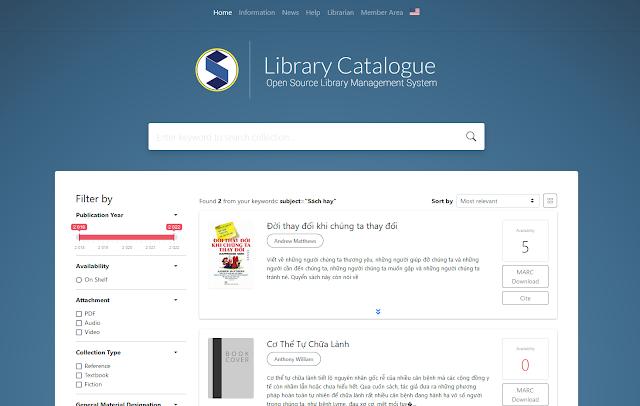Download MARC for Cơ Thể Tự Chữa Lành

[525, 395]
